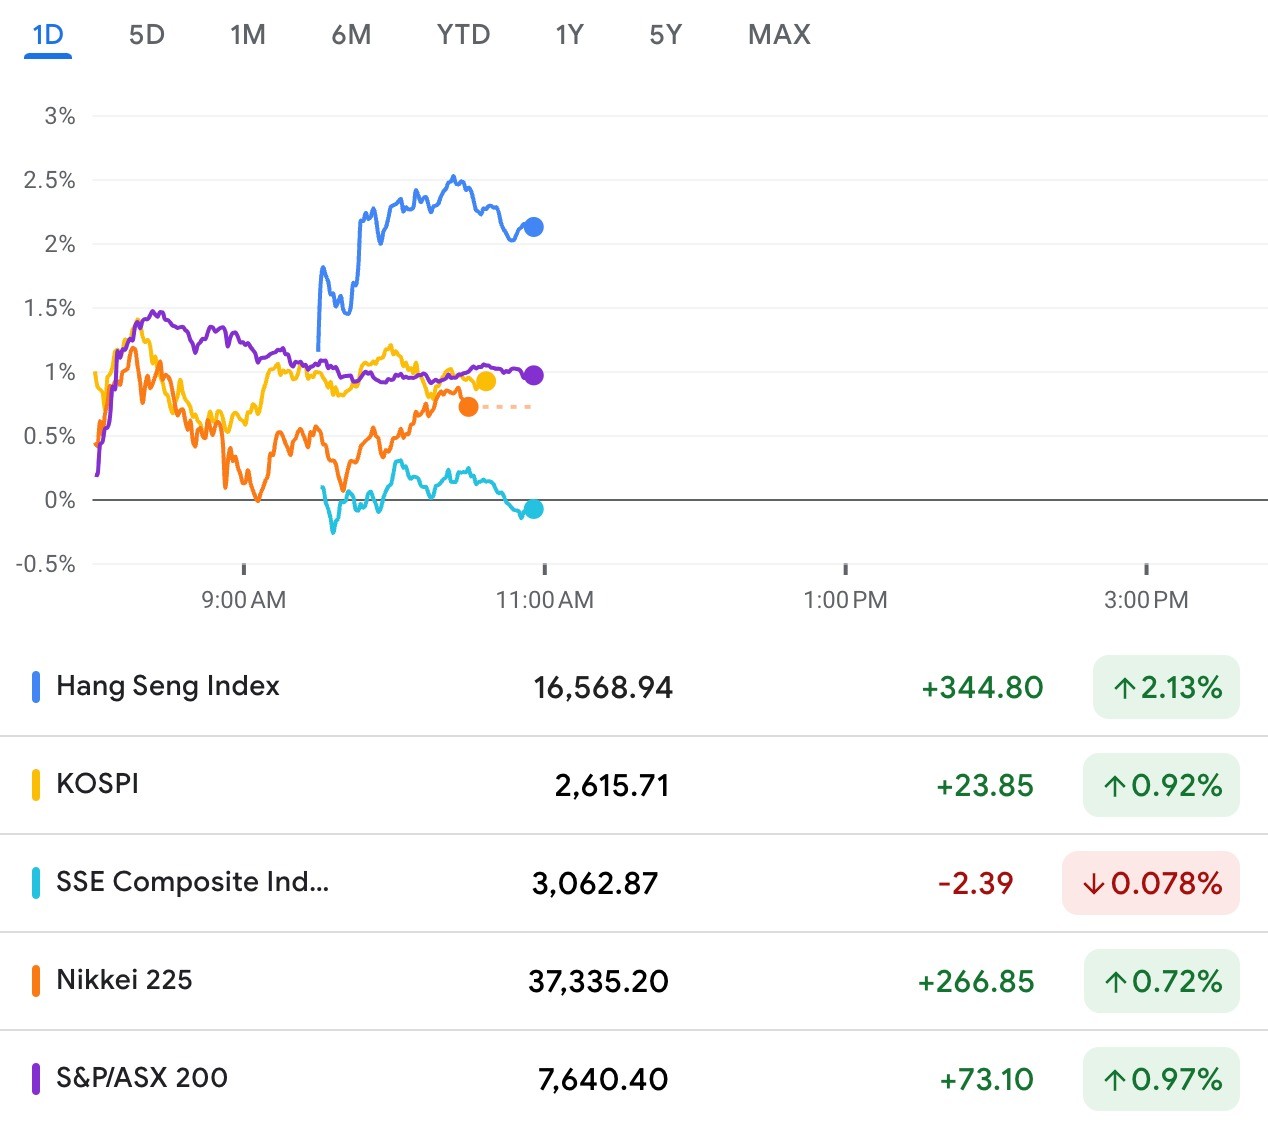This screenshot has height=1124, width=1268.
Task: Open the Nikkei 225 row
Action: [634, 981]
